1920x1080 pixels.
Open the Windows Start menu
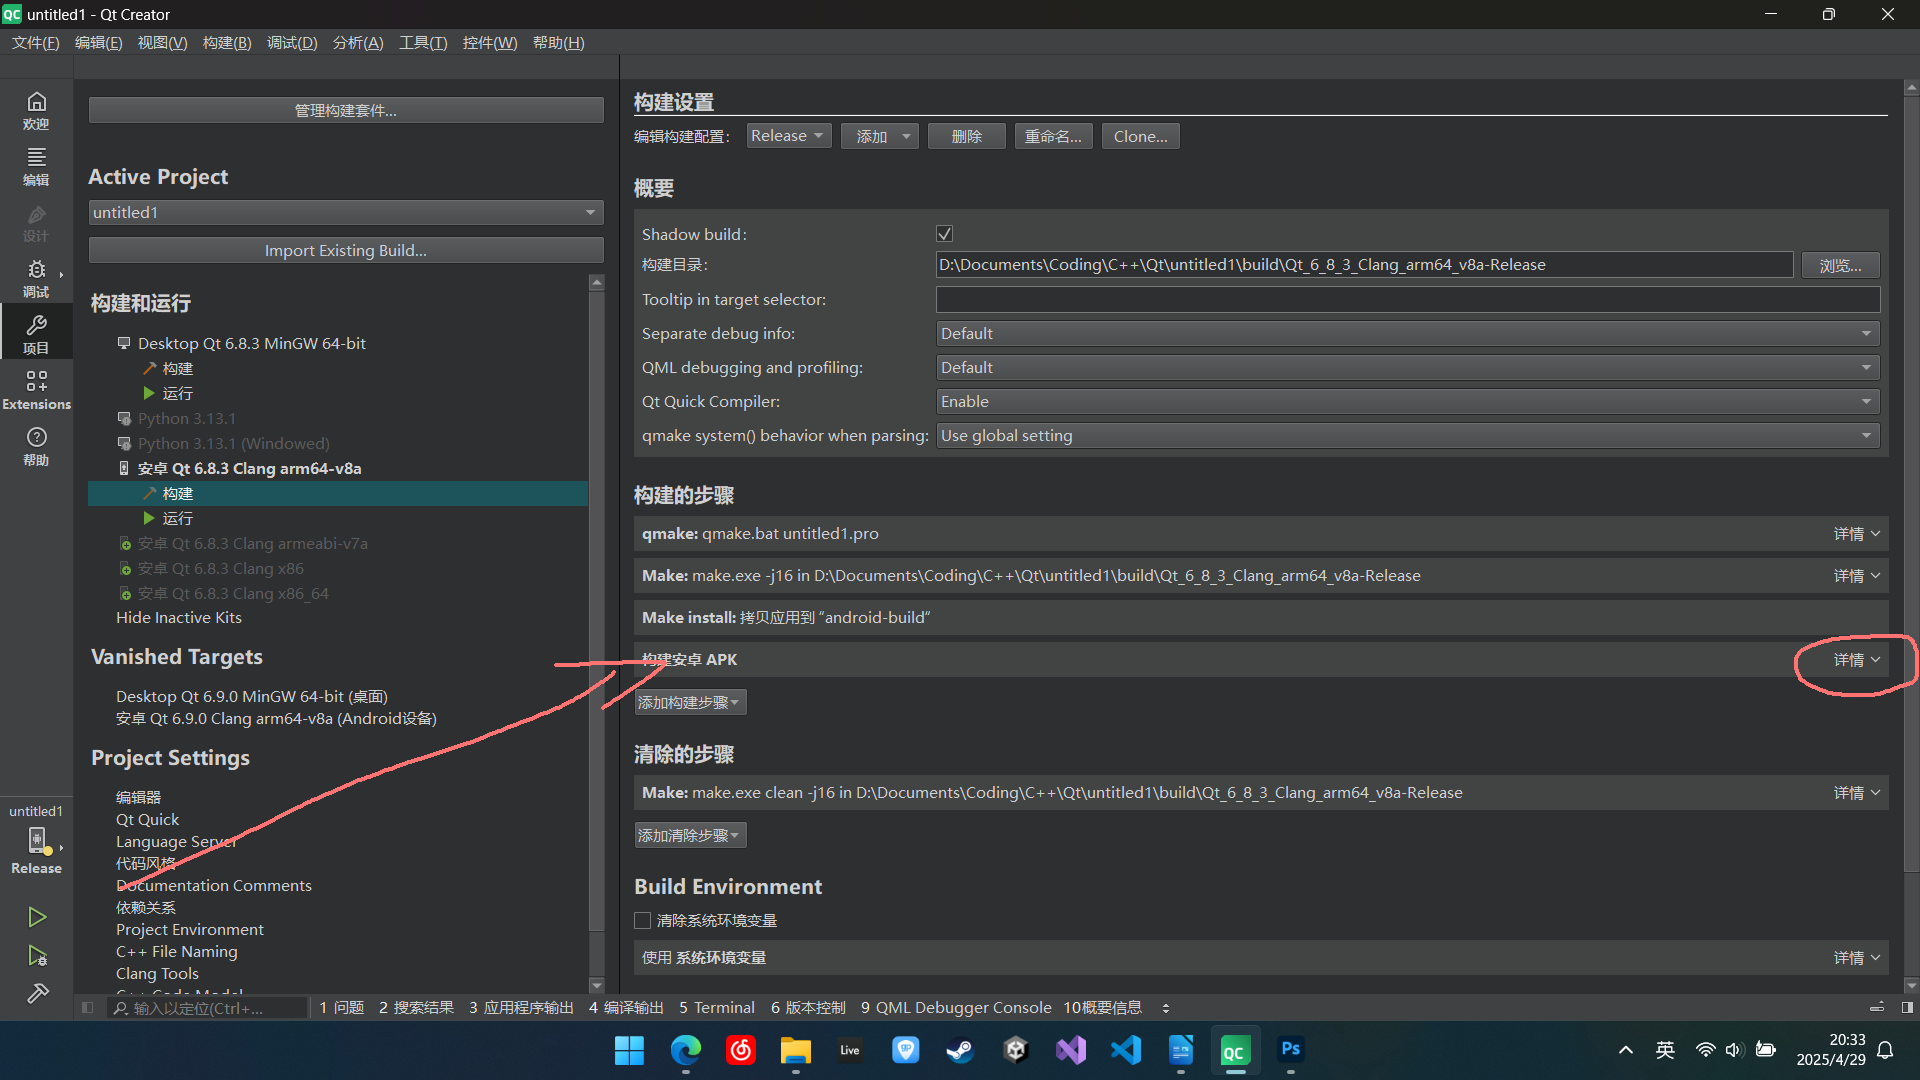(x=629, y=1050)
